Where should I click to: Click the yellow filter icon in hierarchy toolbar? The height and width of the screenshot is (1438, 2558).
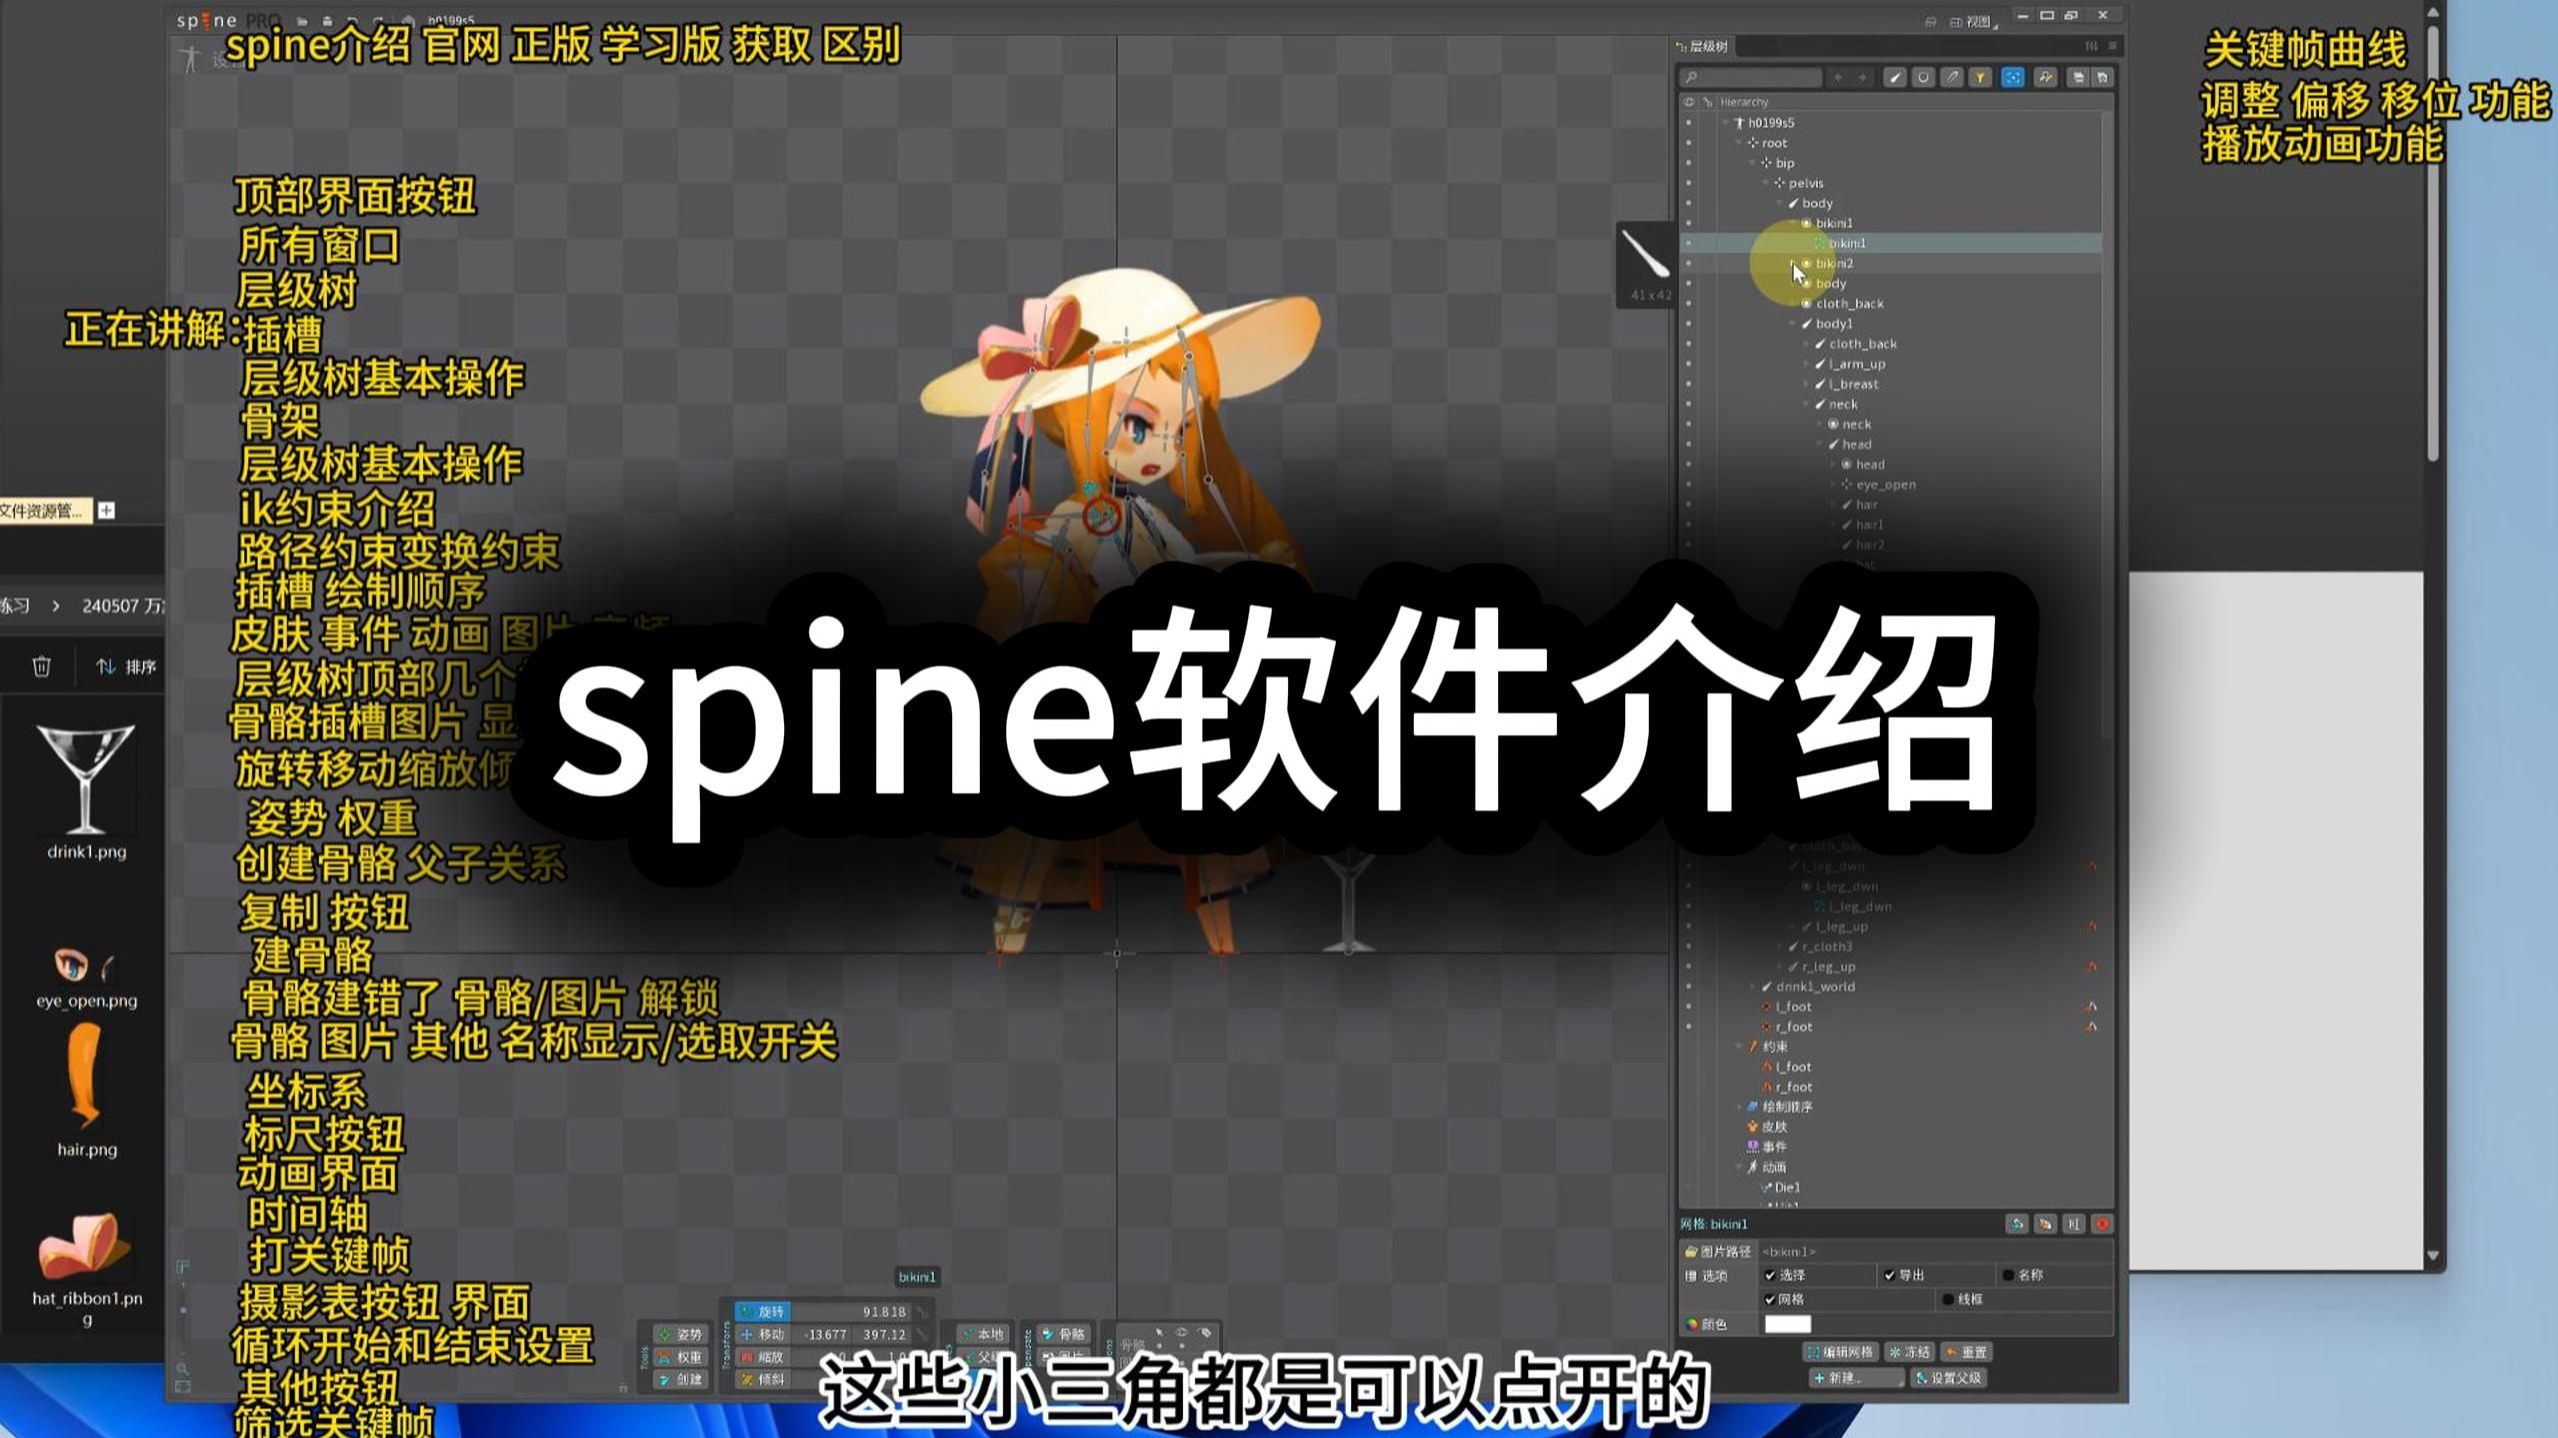tap(1981, 79)
